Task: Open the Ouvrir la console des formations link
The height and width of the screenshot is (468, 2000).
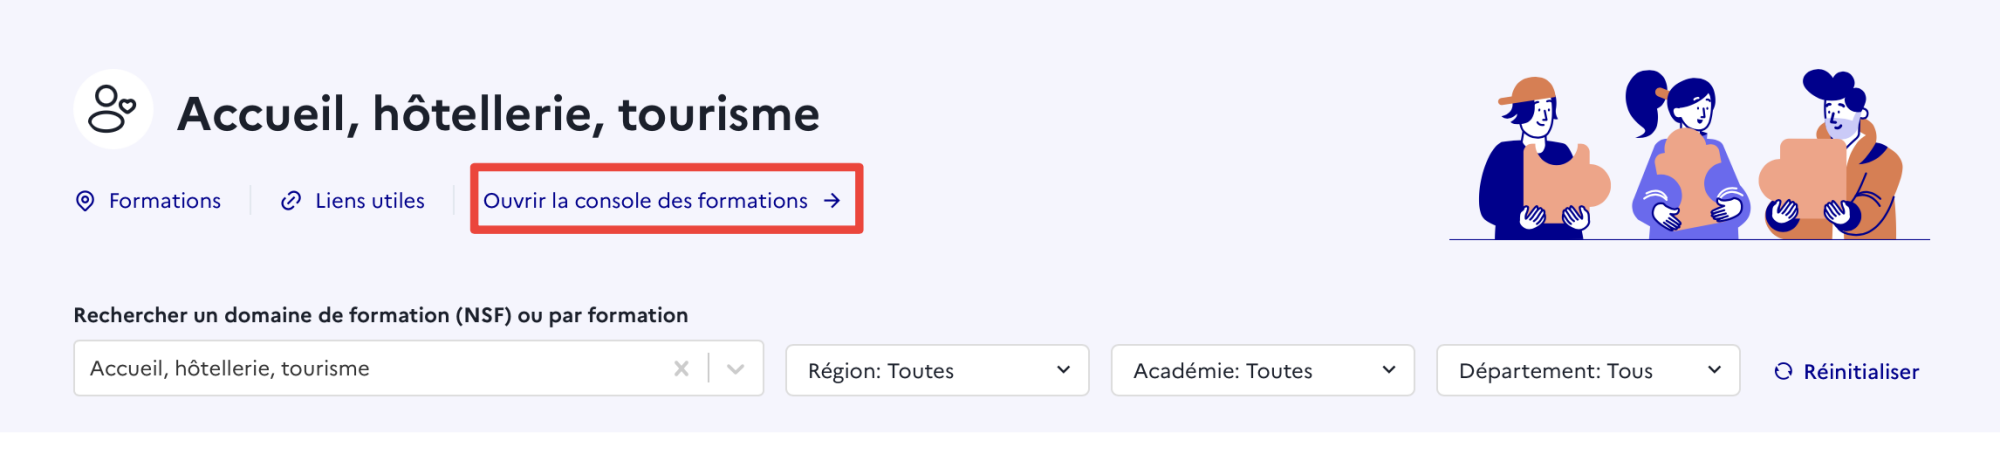Action: click(x=662, y=201)
